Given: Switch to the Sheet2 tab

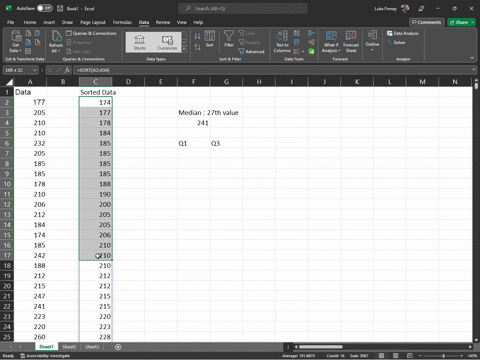Looking at the screenshot, I should pos(69,347).
